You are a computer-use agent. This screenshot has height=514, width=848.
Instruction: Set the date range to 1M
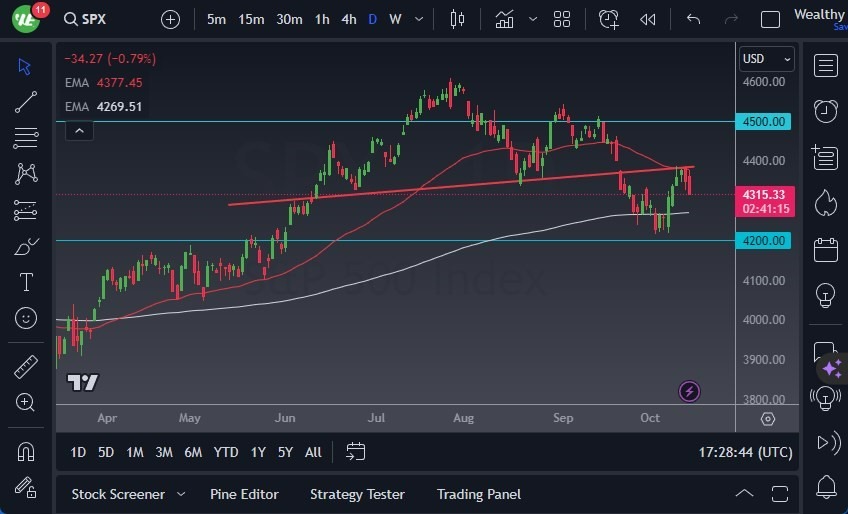pos(135,452)
